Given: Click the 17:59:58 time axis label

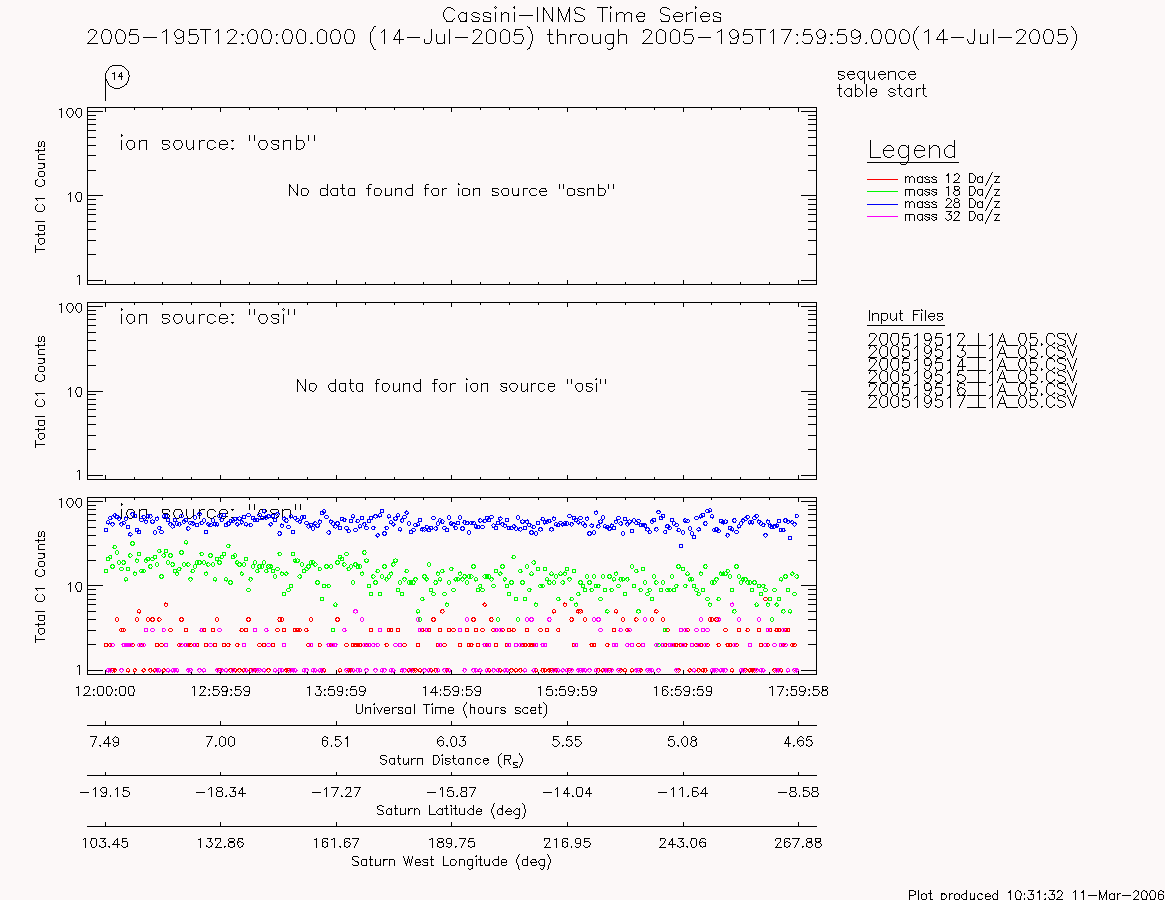Looking at the screenshot, I should tap(798, 691).
